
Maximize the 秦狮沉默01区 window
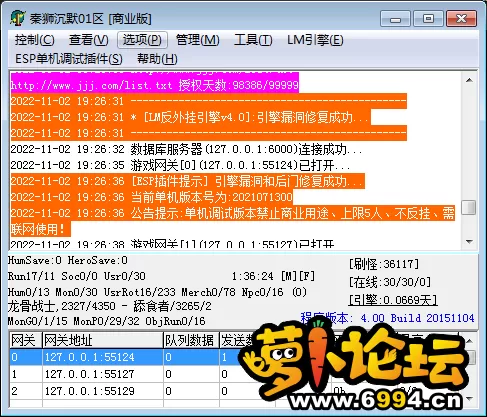click(x=428, y=19)
